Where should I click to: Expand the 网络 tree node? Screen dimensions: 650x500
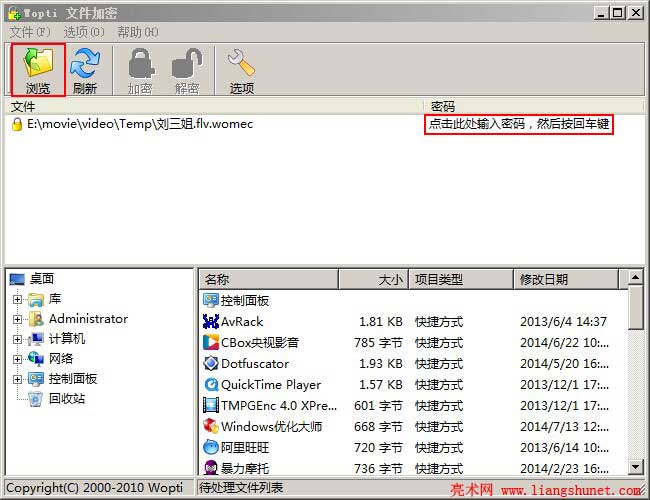point(17,359)
